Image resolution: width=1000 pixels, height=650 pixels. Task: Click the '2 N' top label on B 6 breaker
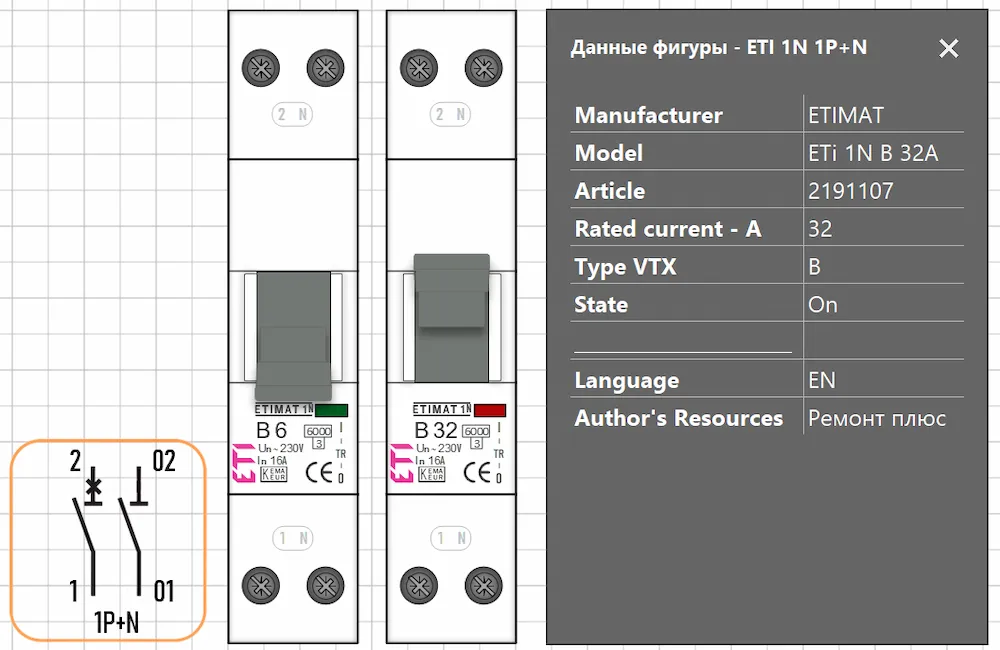(x=292, y=114)
